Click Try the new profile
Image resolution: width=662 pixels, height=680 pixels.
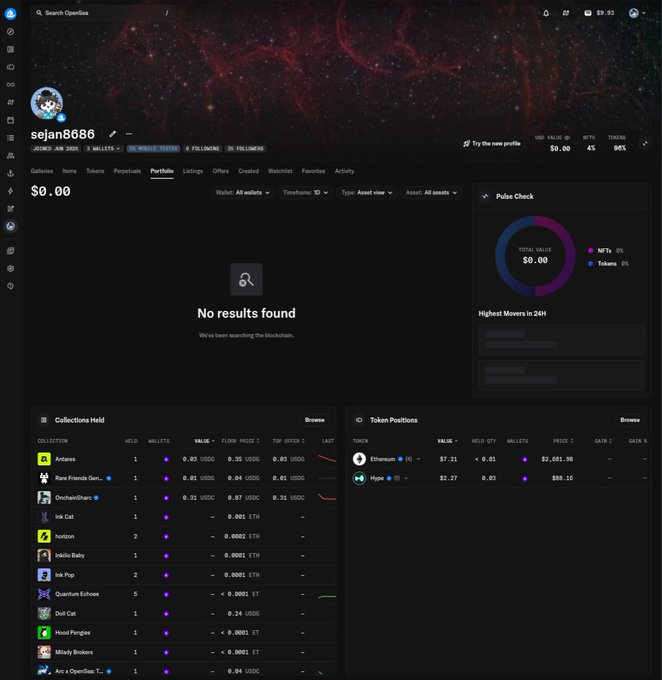pyautogui.click(x=492, y=144)
